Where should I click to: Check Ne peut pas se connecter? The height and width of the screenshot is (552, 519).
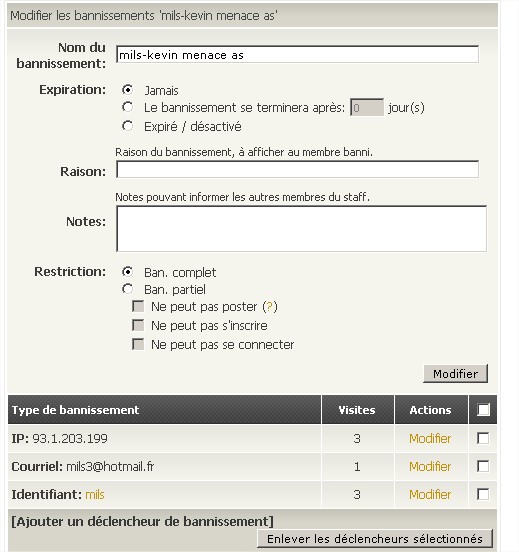pos(138,344)
